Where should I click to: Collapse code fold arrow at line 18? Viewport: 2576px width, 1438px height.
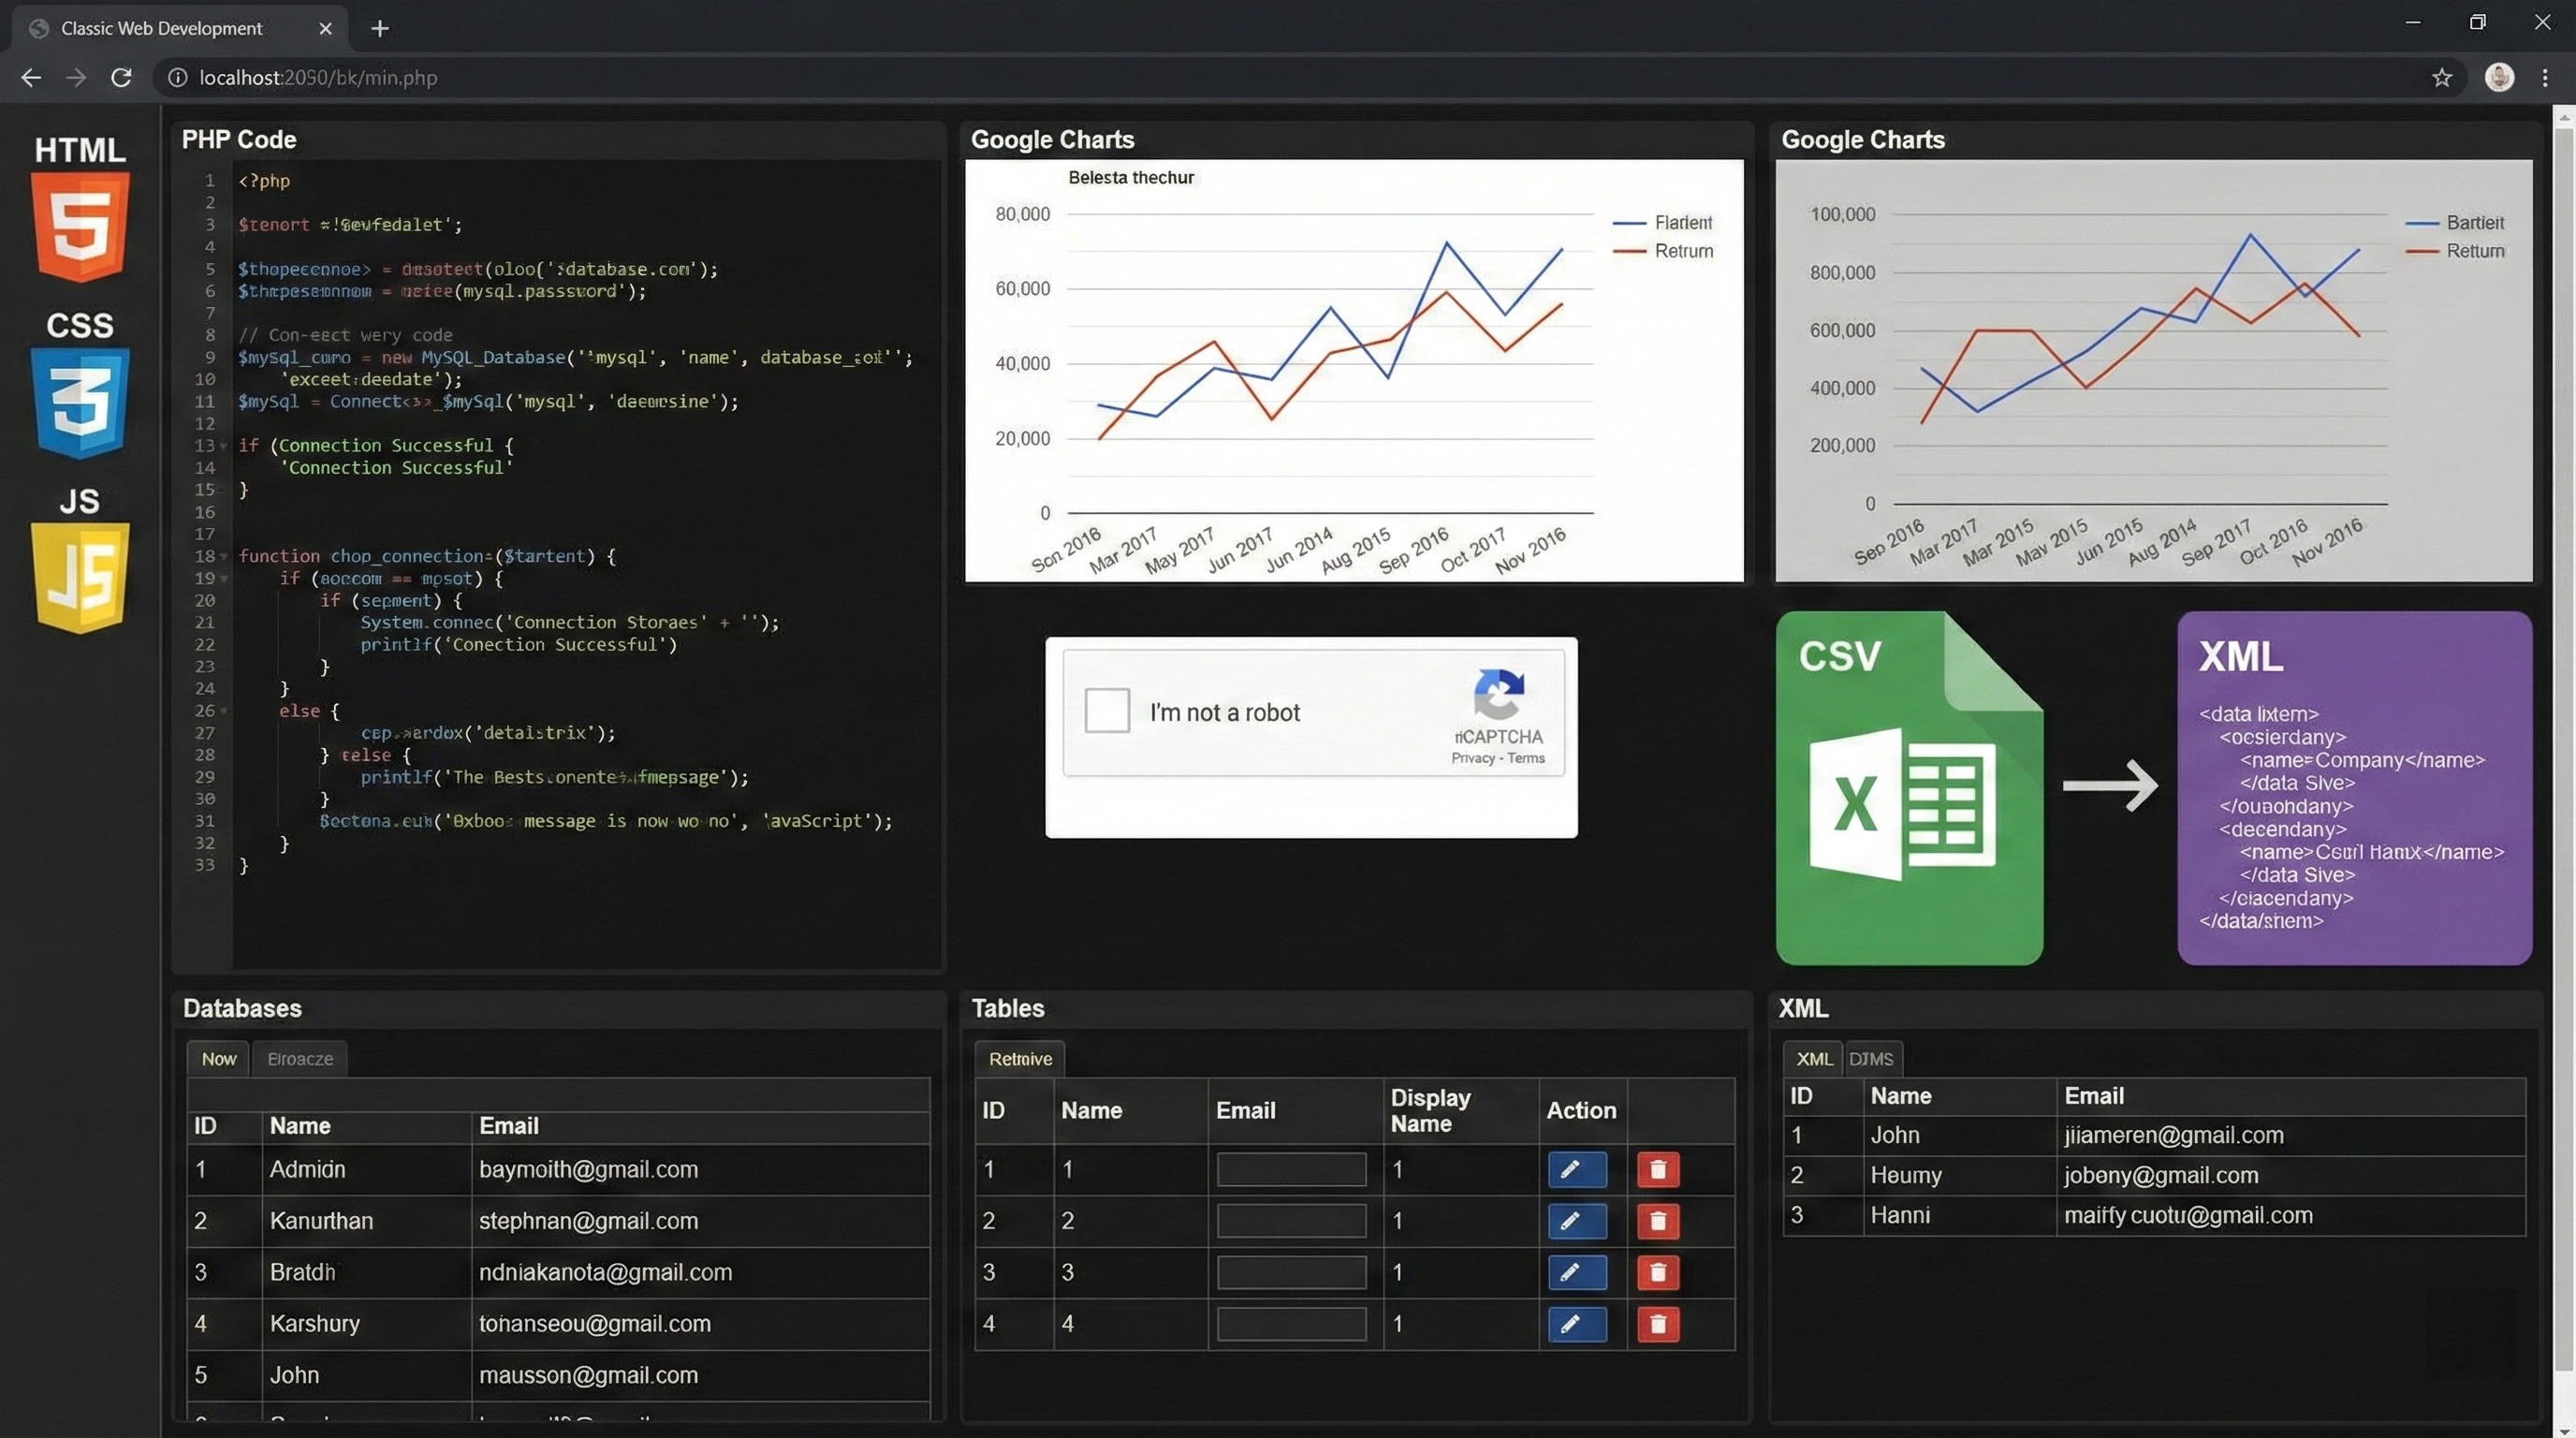click(x=223, y=556)
